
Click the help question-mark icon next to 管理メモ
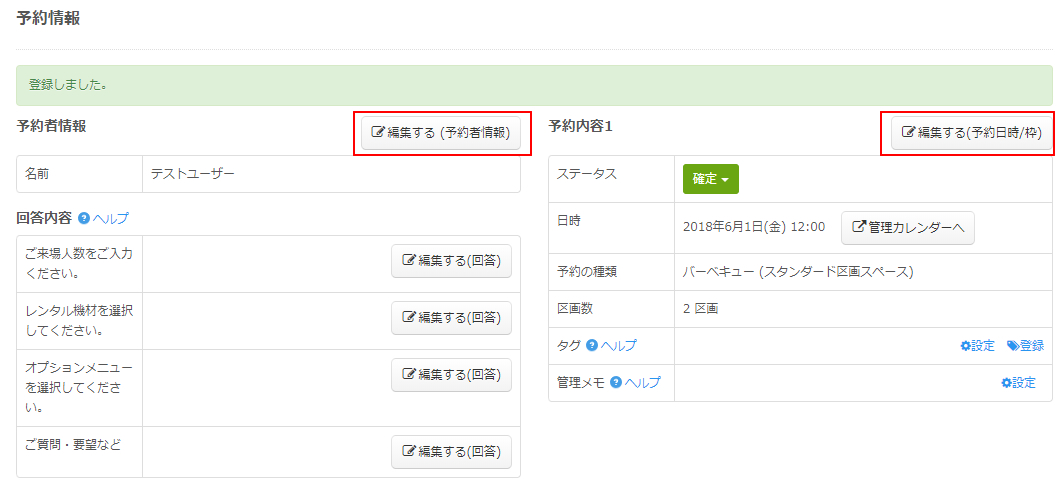616,382
